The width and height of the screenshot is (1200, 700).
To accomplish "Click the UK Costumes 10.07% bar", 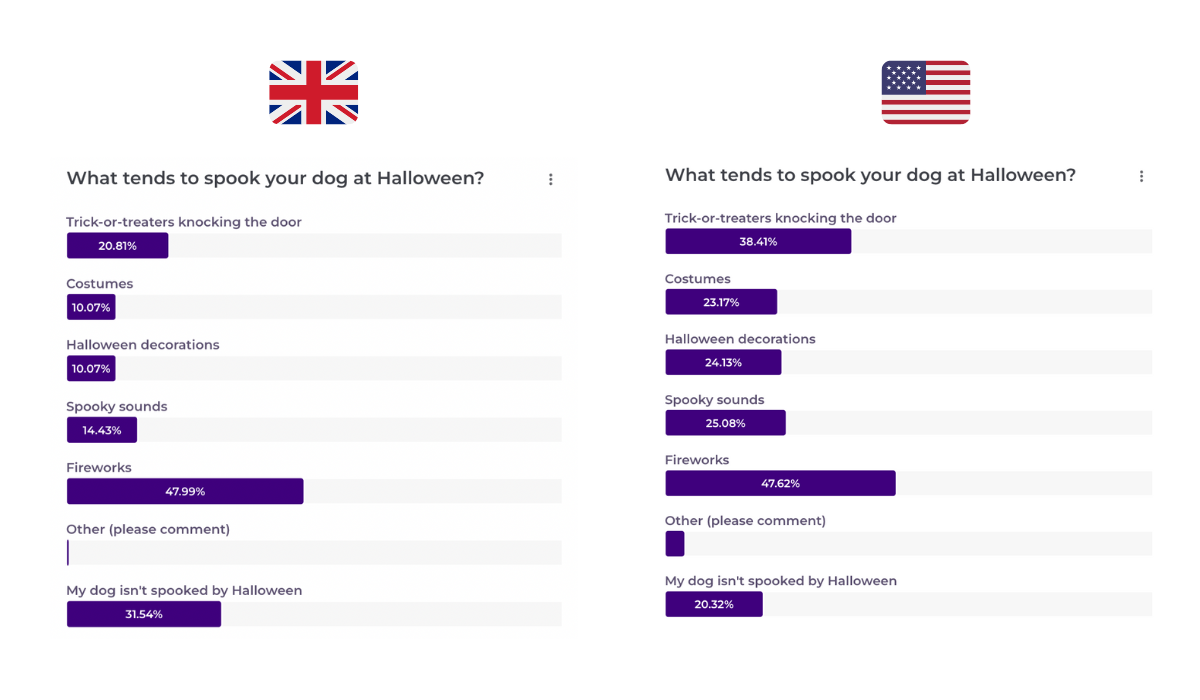I will pos(91,307).
